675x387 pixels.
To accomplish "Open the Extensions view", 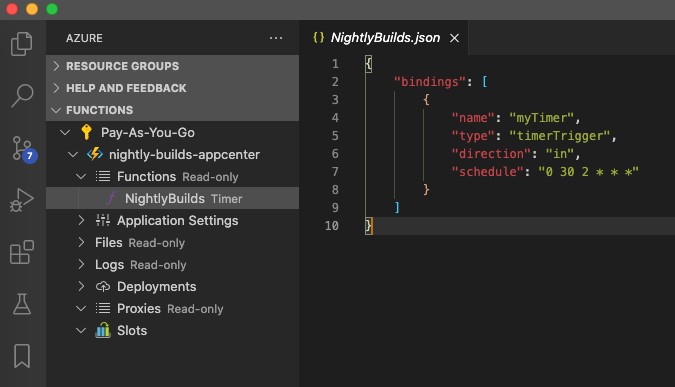I will click(22, 252).
